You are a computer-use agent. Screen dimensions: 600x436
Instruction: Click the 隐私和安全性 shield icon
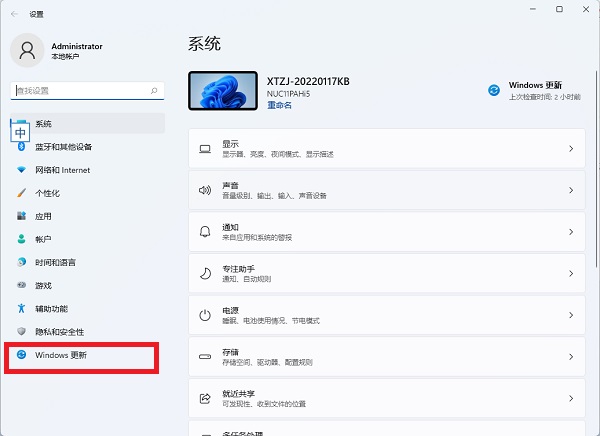pos(21,331)
